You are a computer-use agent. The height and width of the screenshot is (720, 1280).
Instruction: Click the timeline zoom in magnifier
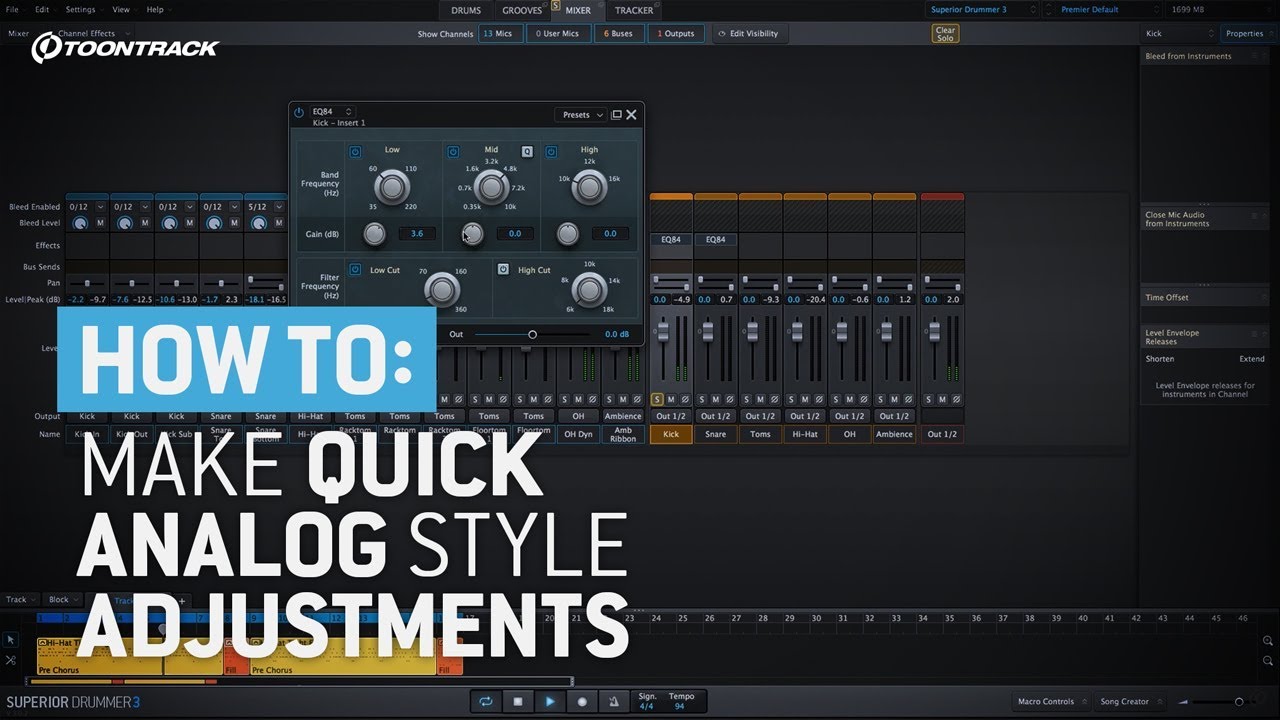[x=1267, y=641]
